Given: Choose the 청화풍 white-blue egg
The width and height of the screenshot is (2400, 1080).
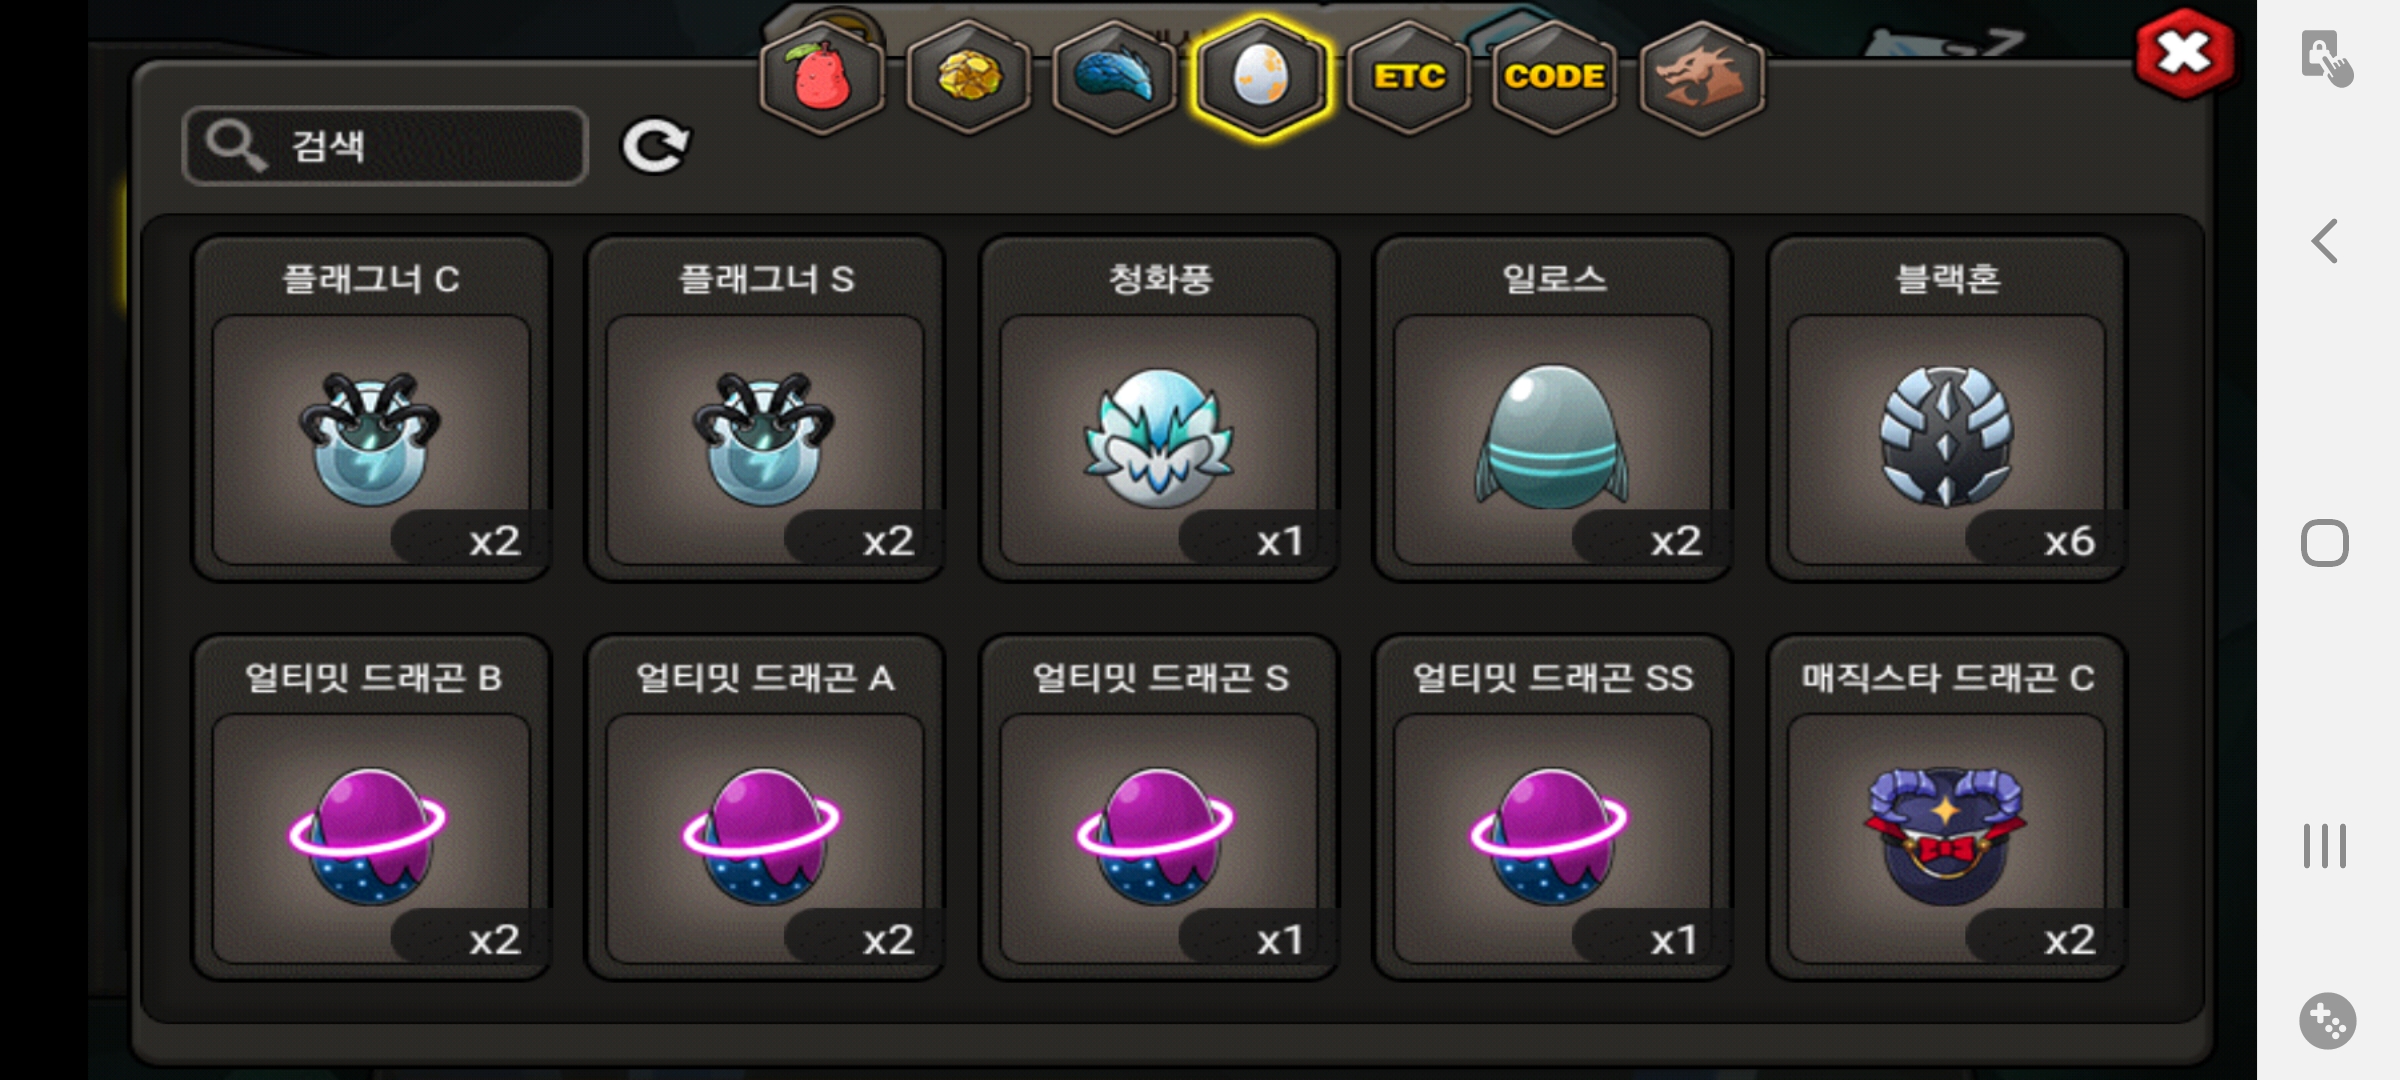Looking at the screenshot, I should tap(1159, 408).
